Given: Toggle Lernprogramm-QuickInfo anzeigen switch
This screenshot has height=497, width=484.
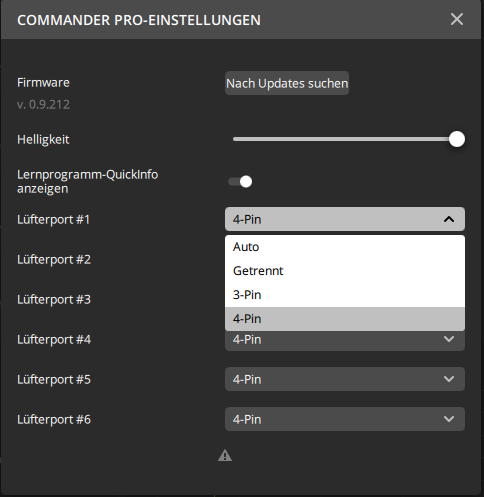Looking at the screenshot, I should point(240,182).
